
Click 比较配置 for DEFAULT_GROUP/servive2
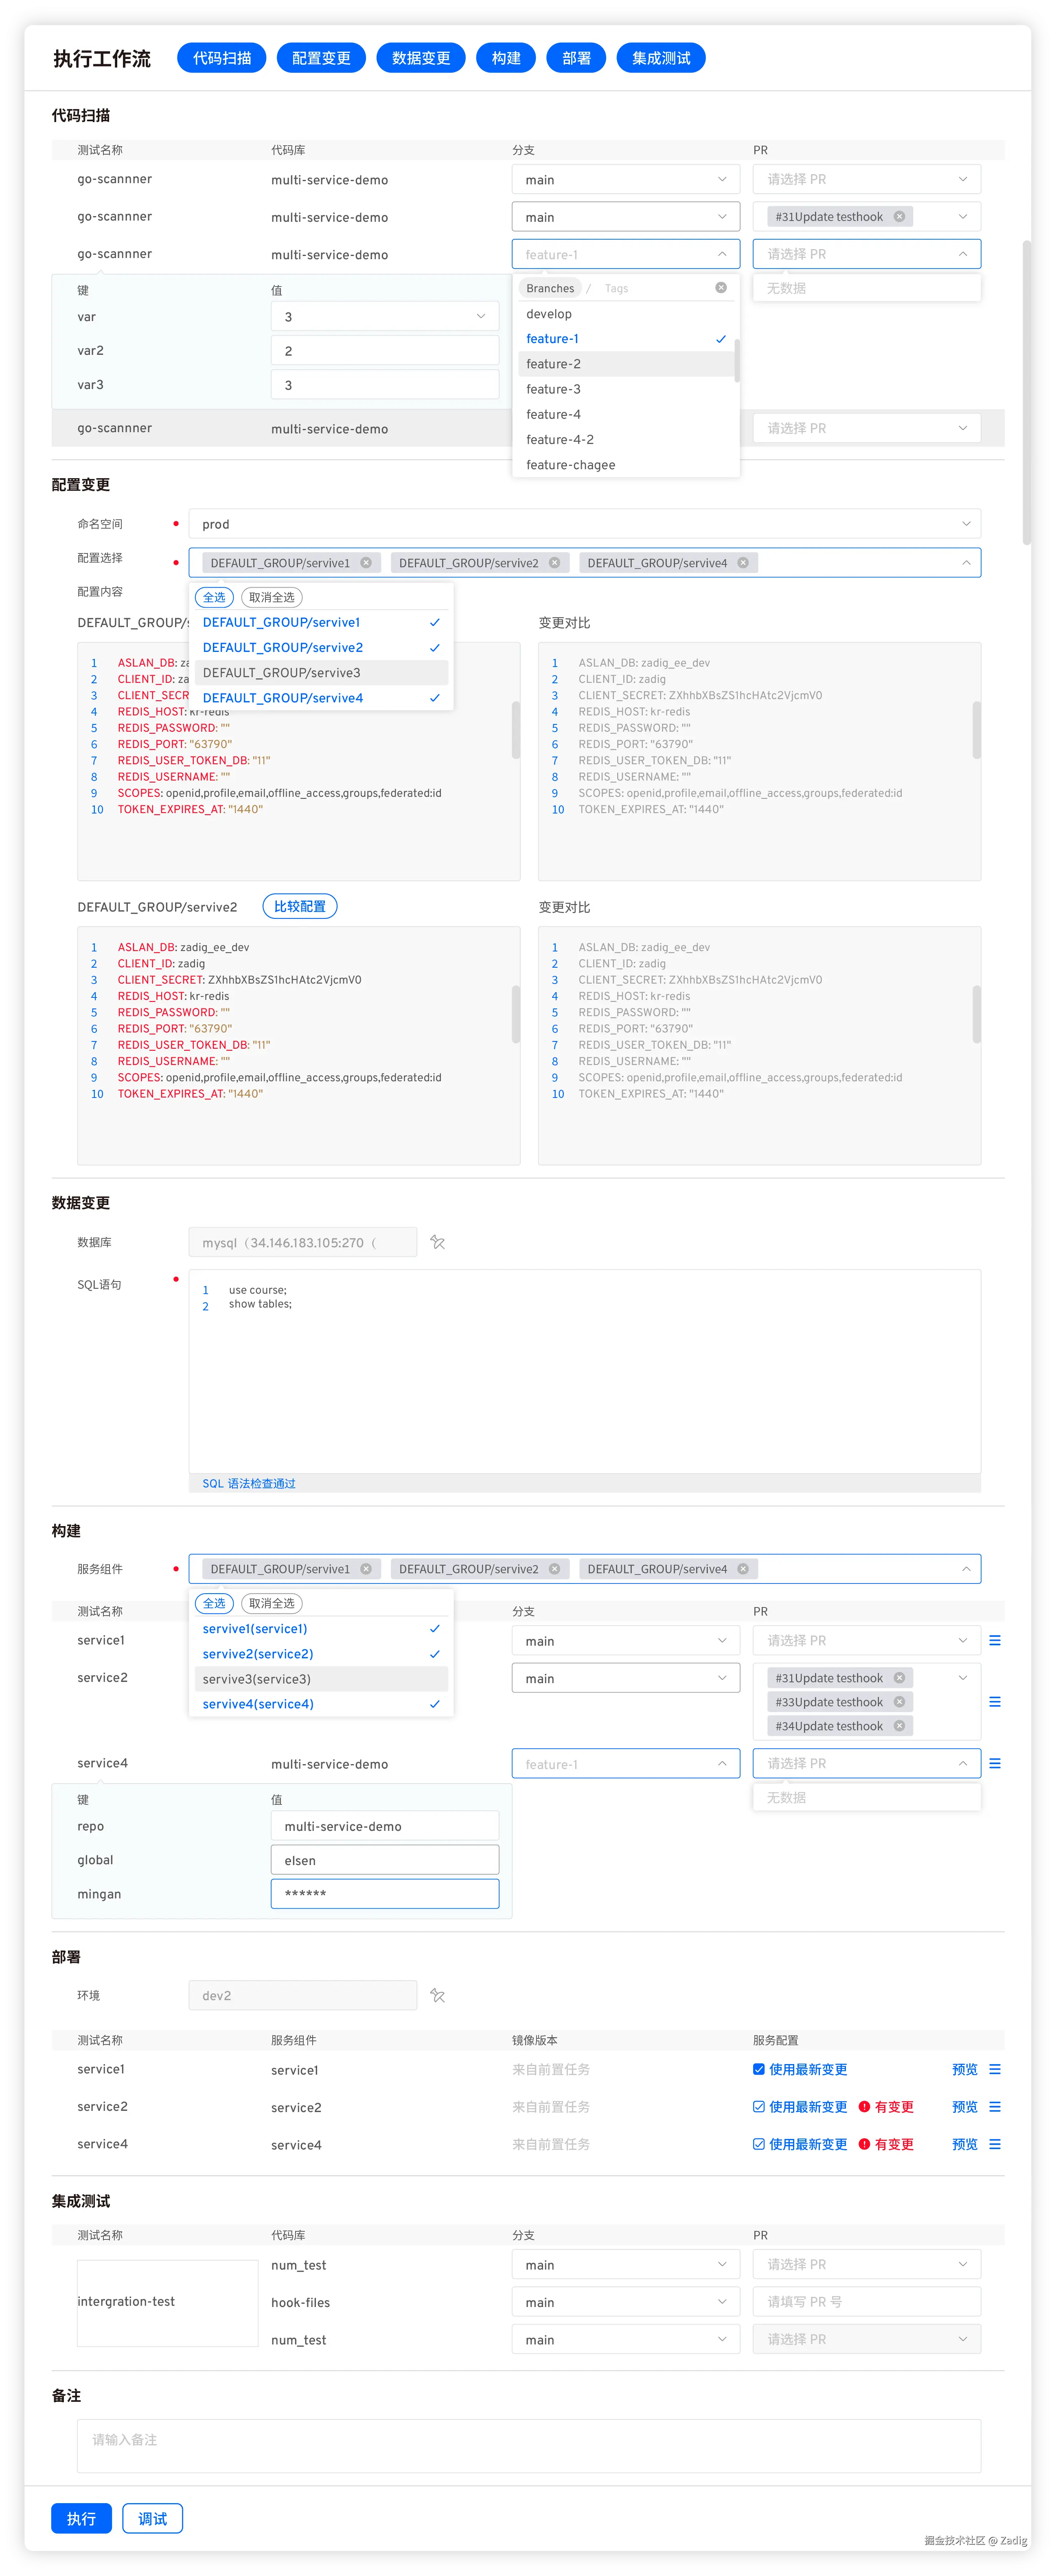(x=300, y=906)
